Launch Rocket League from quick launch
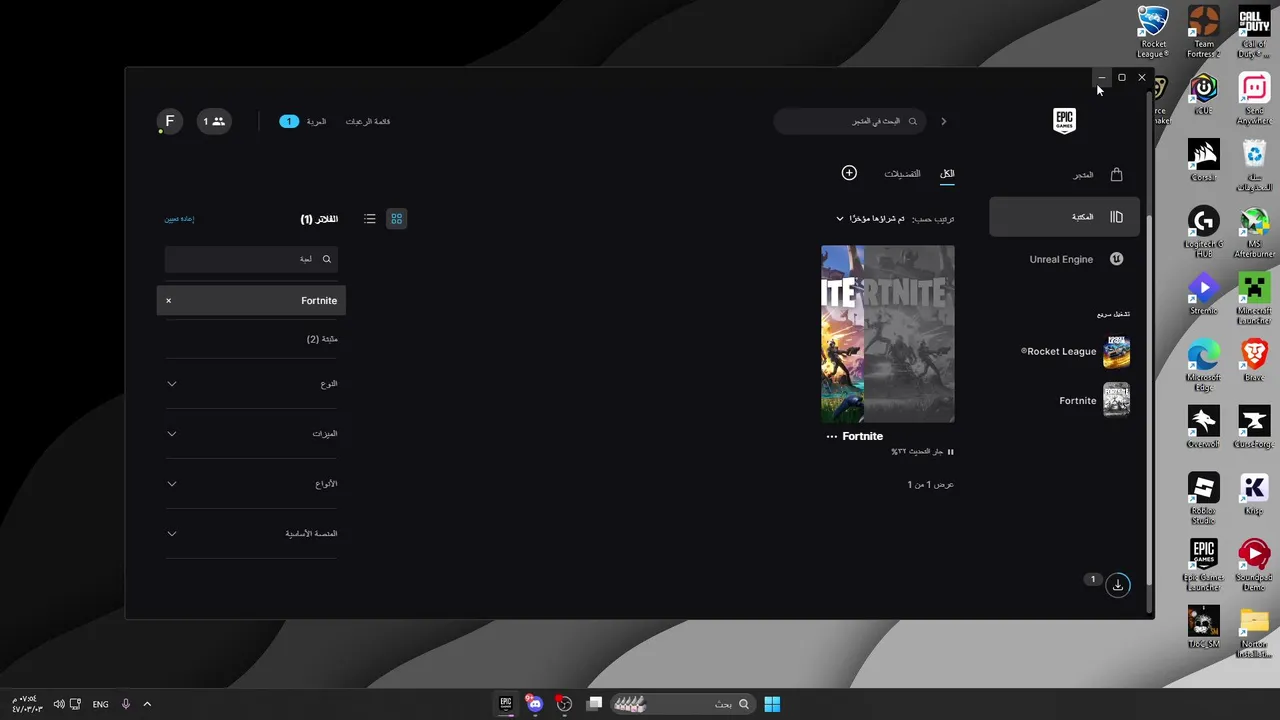Image resolution: width=1280 pixels, height=720 pixels. coord(1074,351)
